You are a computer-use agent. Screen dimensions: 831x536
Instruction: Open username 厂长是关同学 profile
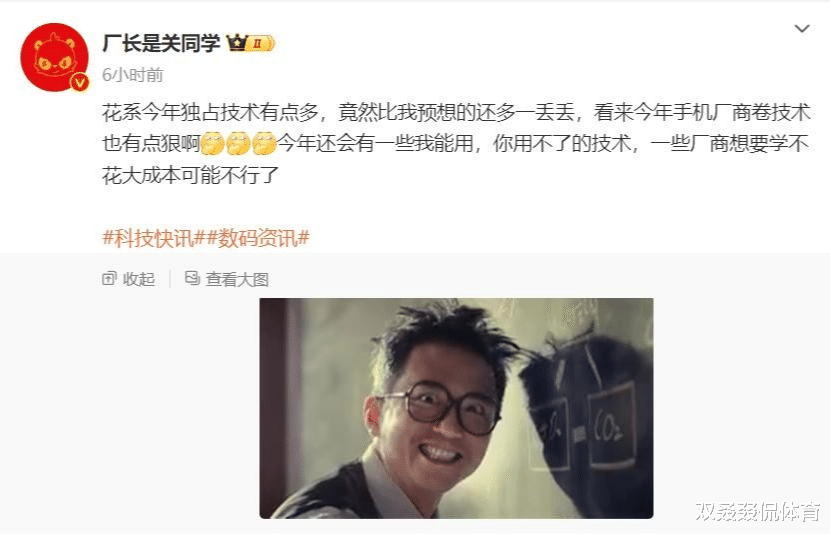[x=161, y=43]
